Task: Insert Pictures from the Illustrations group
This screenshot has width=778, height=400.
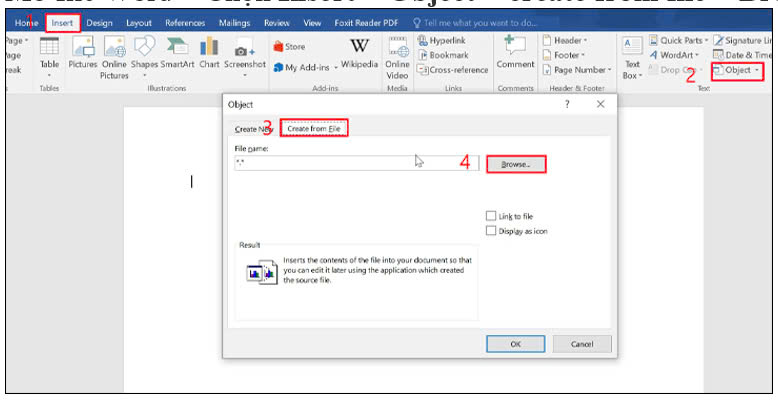Action: coord(83,53)
